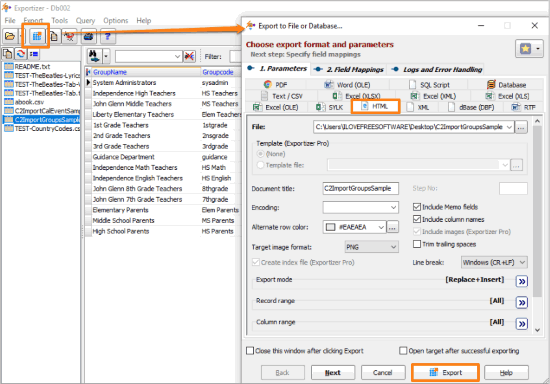Open color picker ellipsis next to #EAEAEA
The image size is (550, 384).
[x=392, y=227]
